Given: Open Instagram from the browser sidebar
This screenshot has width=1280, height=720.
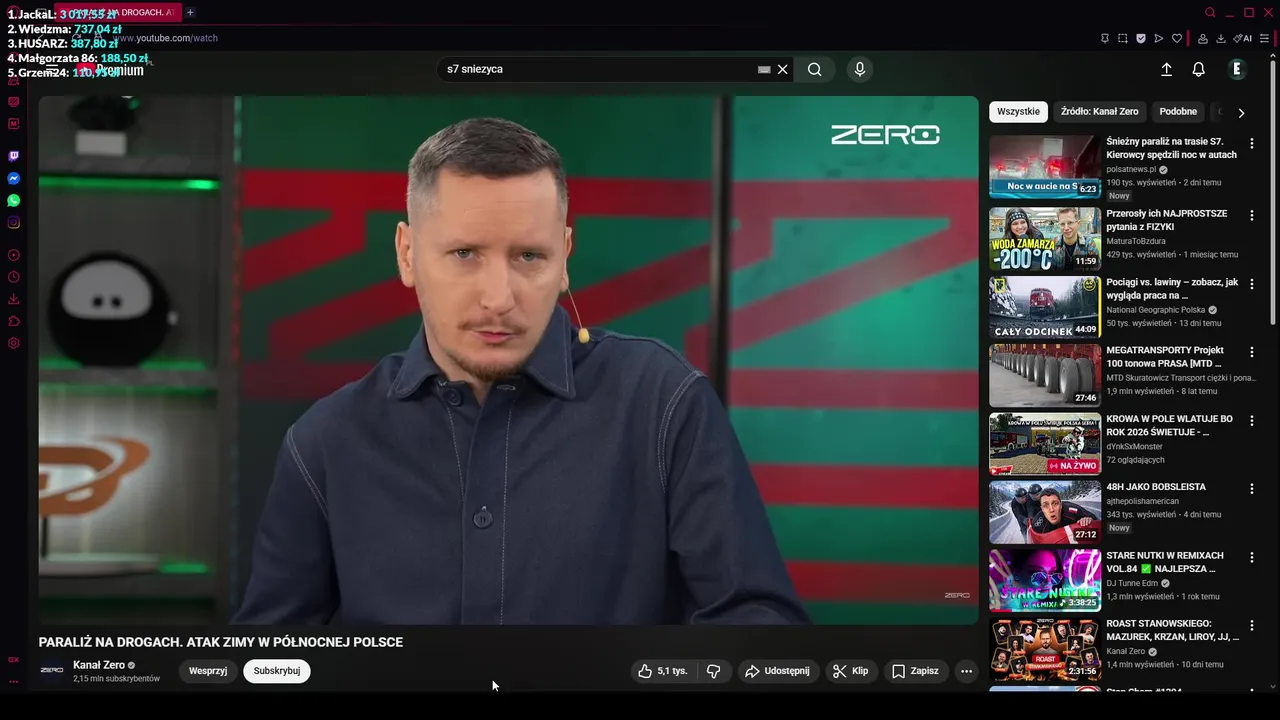Looking at the screenshot, I should [14, 222].
